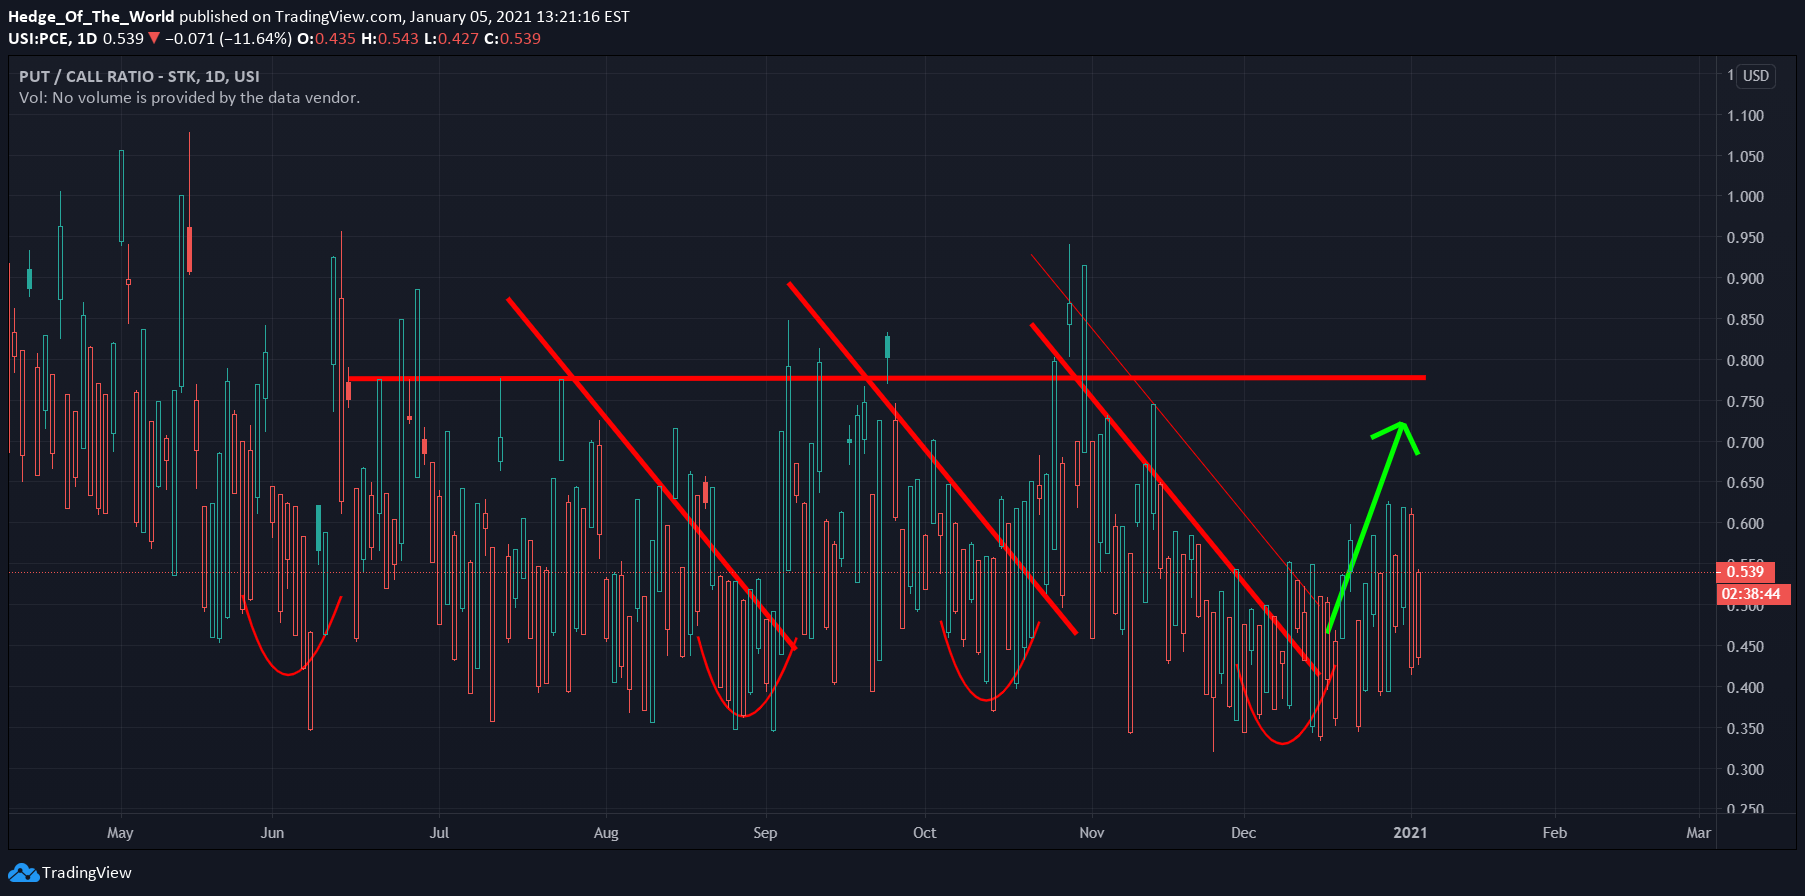
Task: Click the May label on time axis
Action: pos(120,833)
